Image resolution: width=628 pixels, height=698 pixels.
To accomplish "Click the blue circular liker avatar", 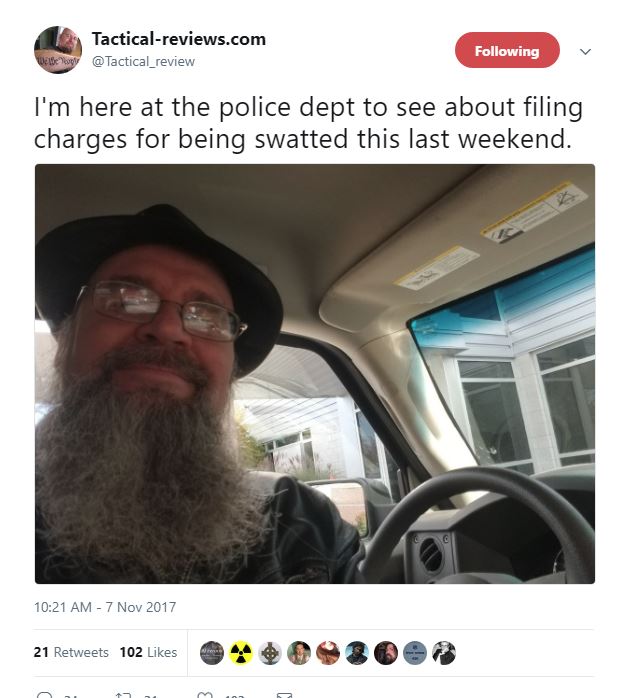I will (x=415, y=653).
